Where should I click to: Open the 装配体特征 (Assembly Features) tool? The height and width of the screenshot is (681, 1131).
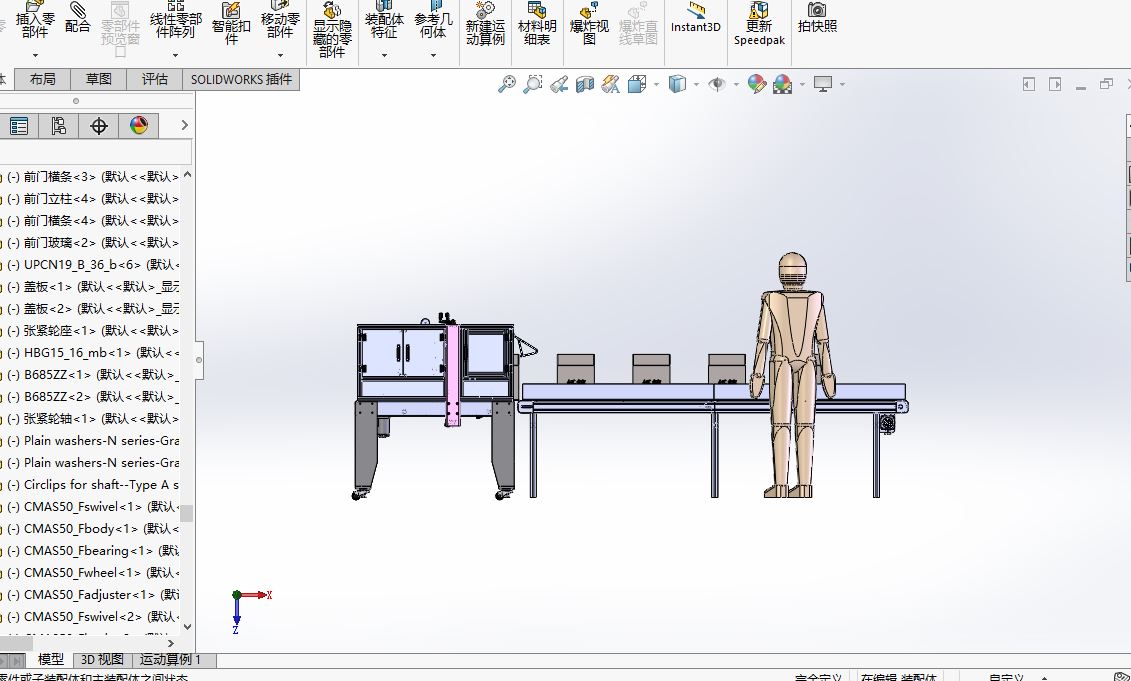pyautogui.click(x=384, y=20)
